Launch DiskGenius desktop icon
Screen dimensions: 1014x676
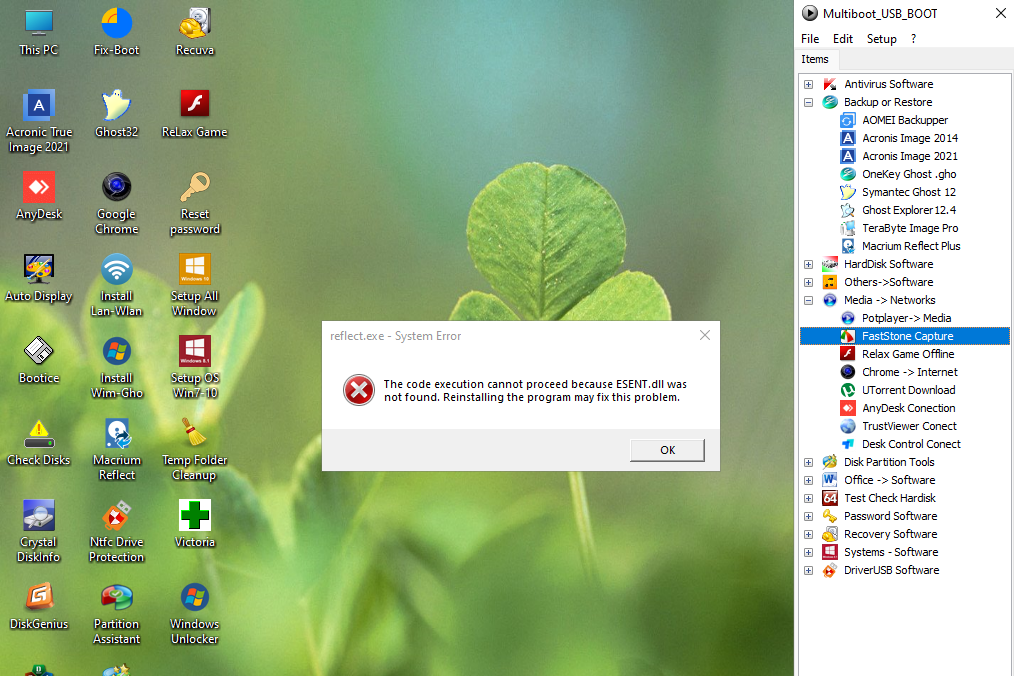point(39,607)
